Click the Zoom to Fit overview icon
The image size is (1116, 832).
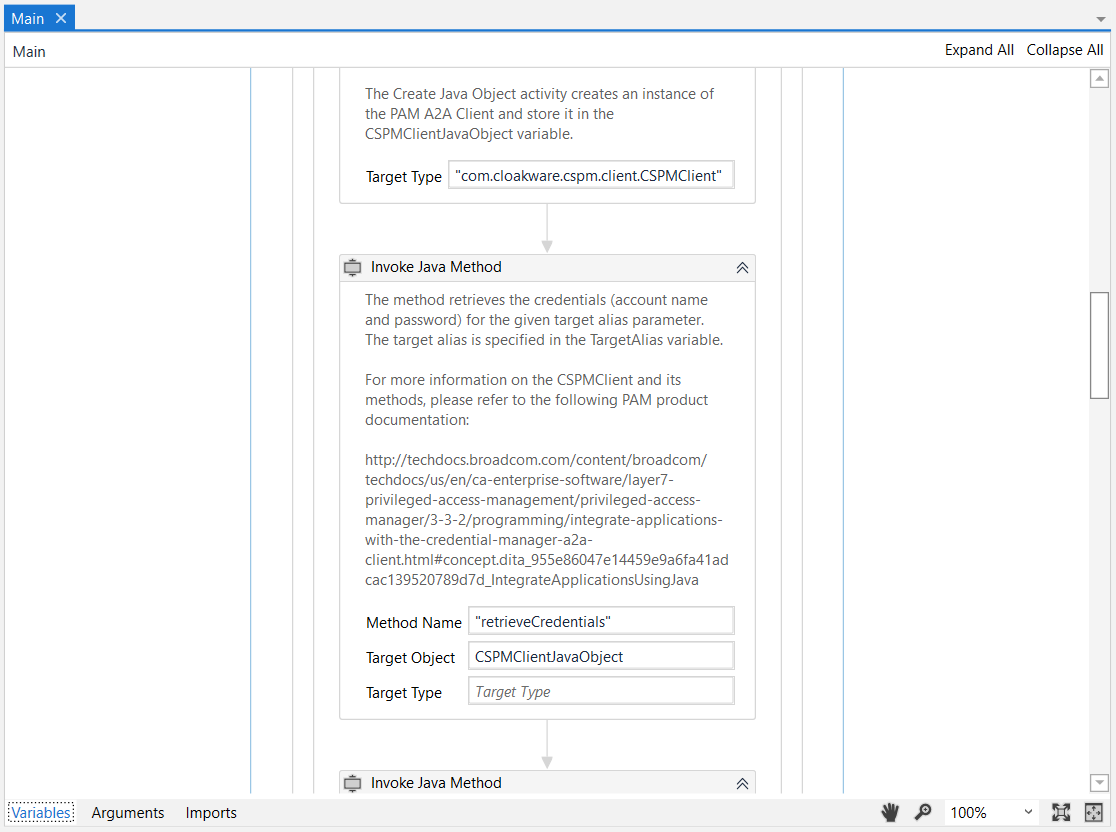[x=1093, y=812]
